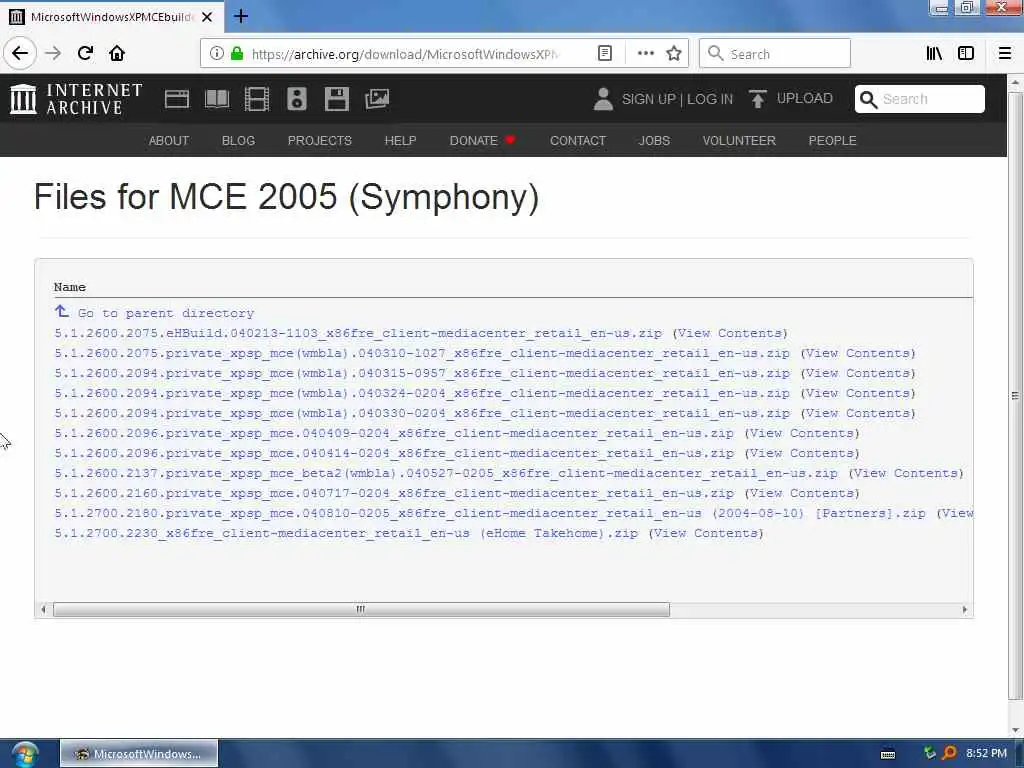The image size is (1024, 768).
Task: Download the 2096 xpsp_mce 040409-0204 zip
Action: click(x=394, y=433)
